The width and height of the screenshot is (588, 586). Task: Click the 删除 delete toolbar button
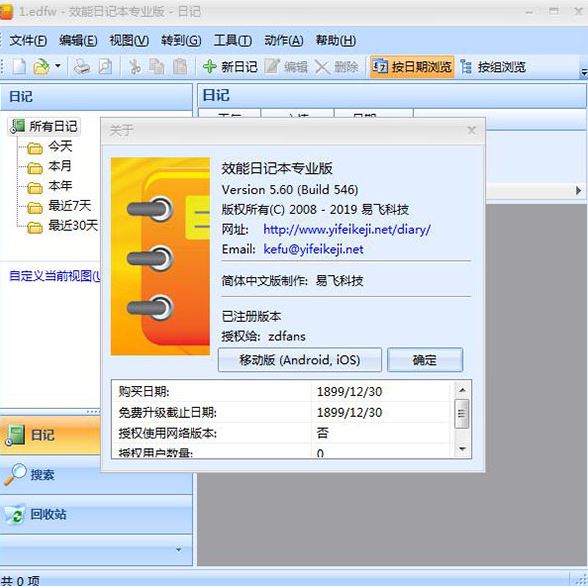point(336,67)
